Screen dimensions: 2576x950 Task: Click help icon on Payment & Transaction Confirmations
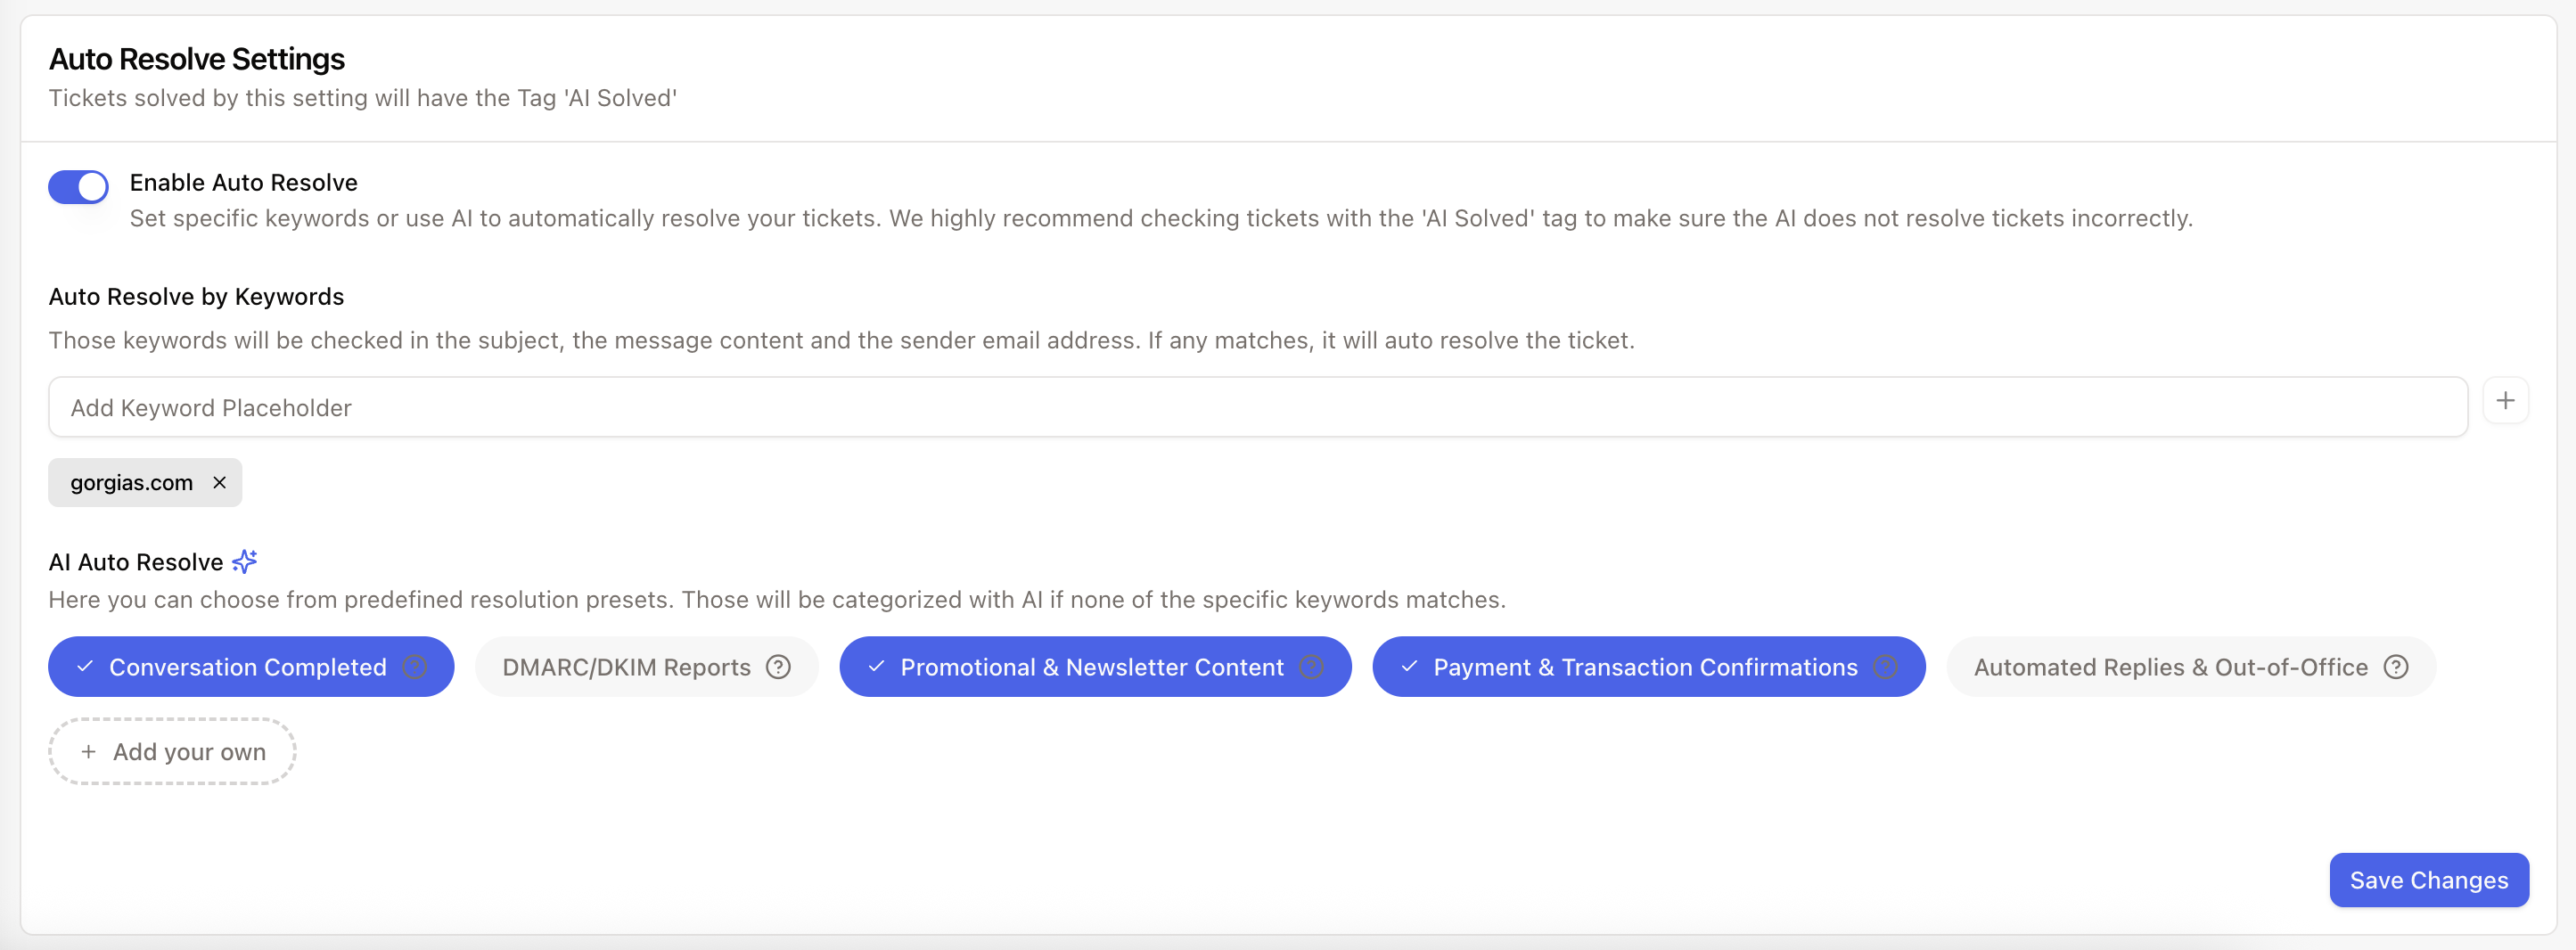(x=1886, y=667)
